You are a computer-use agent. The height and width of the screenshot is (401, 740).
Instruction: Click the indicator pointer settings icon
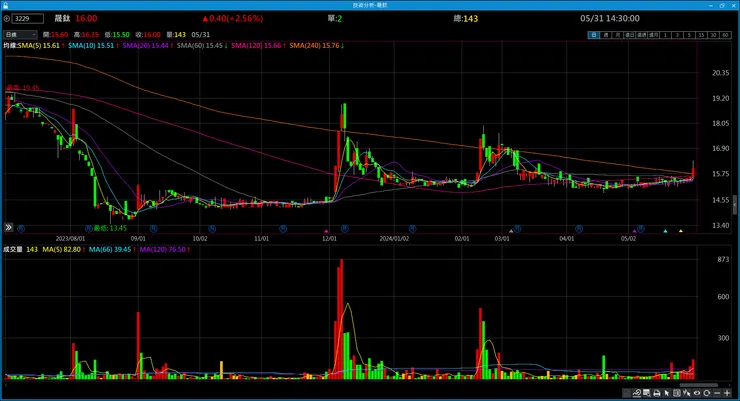point(687,393)
